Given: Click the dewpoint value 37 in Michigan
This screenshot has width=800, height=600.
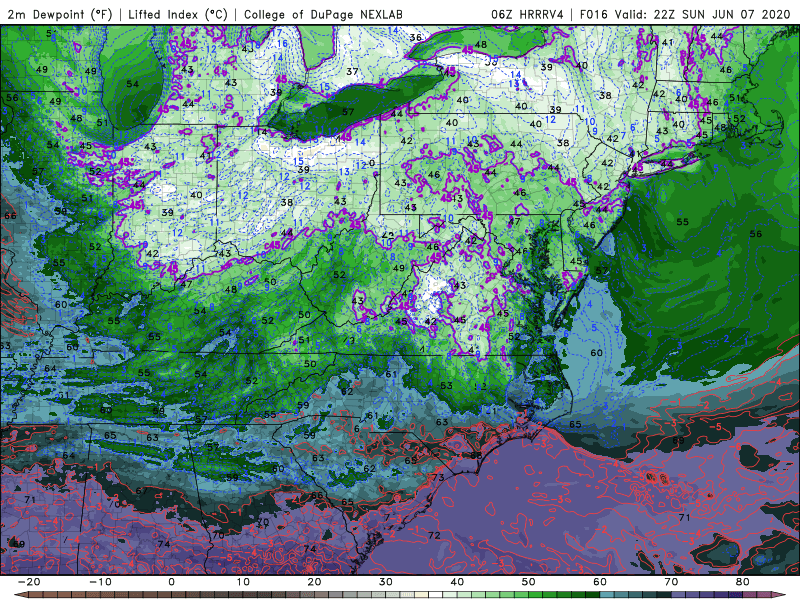Looking at the screenshot, I should (352, 71).
